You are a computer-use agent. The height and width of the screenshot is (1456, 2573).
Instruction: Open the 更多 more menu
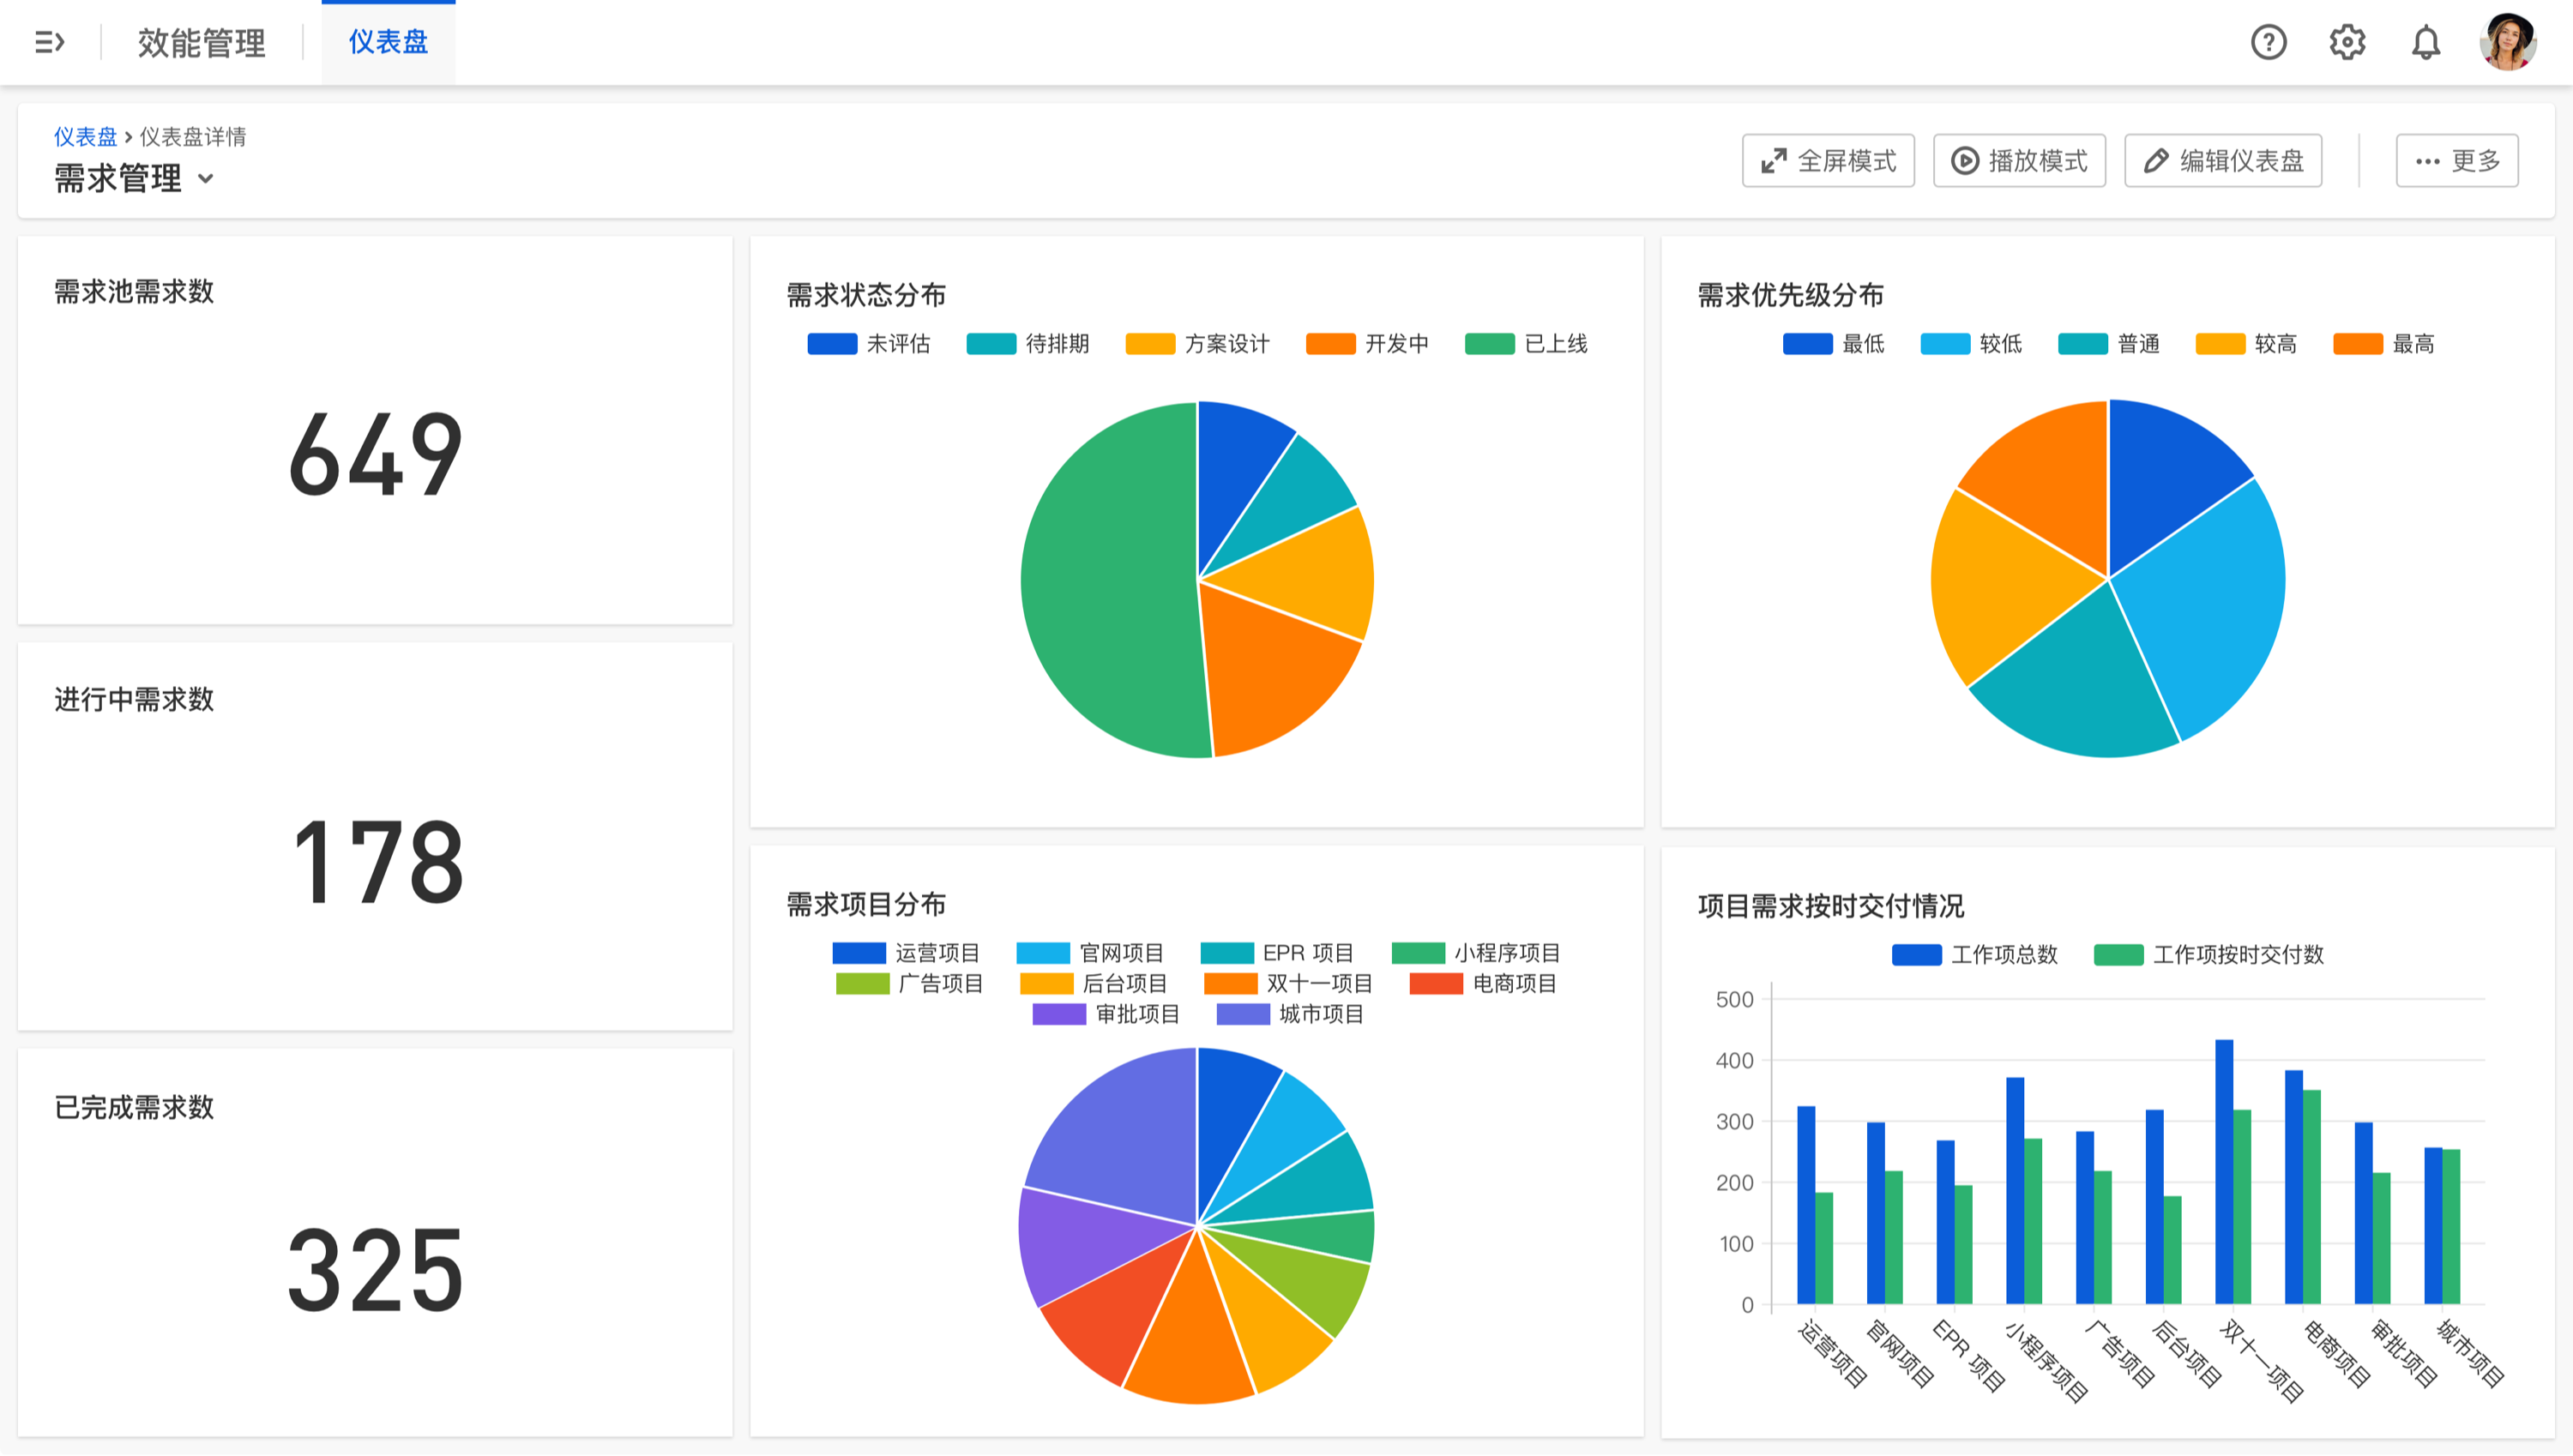pyautogui.click(x=2456, y=160)
